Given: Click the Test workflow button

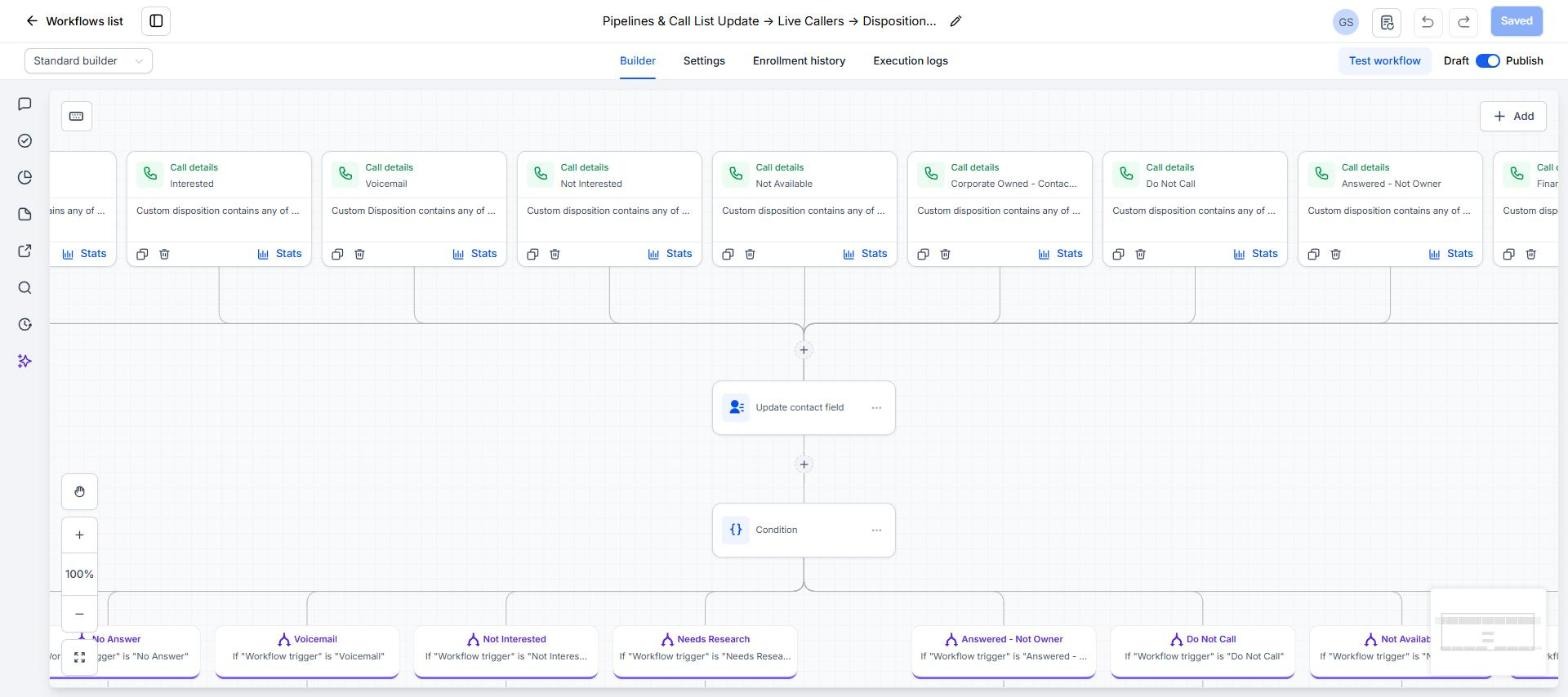Looking at the screenshot, I should coord(1385,61).
